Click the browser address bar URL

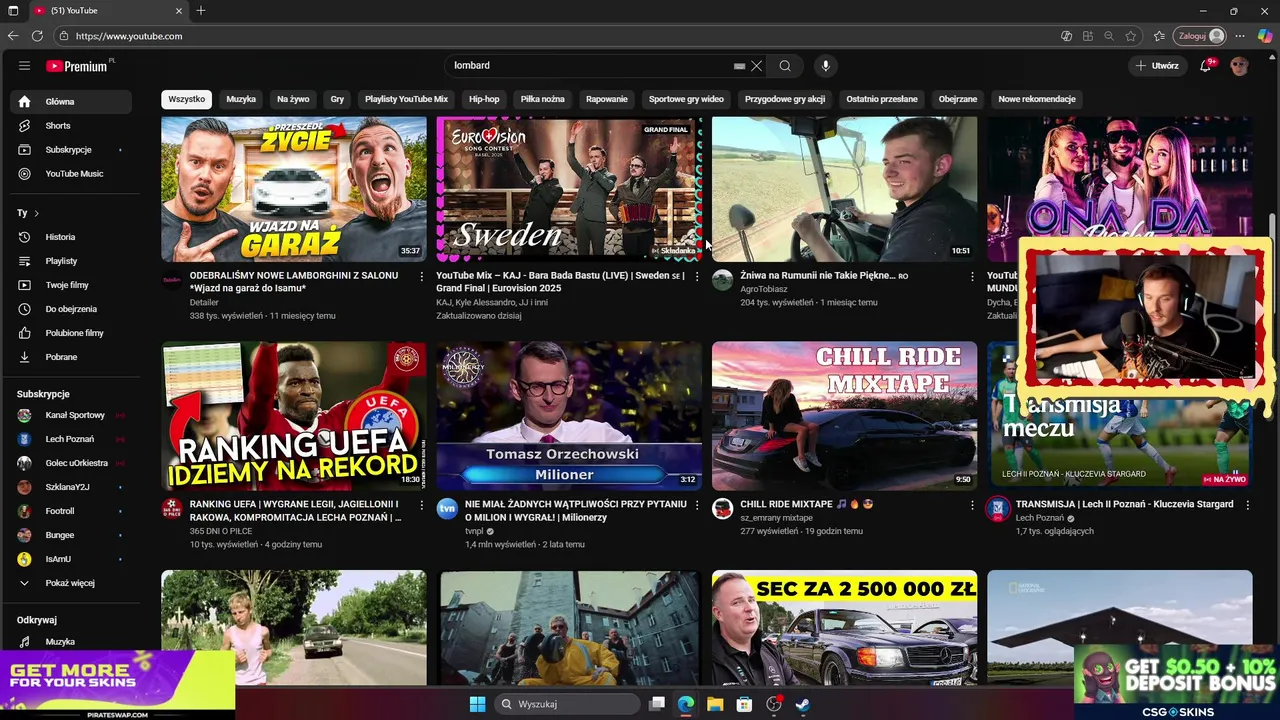click(x=129, y=36)
